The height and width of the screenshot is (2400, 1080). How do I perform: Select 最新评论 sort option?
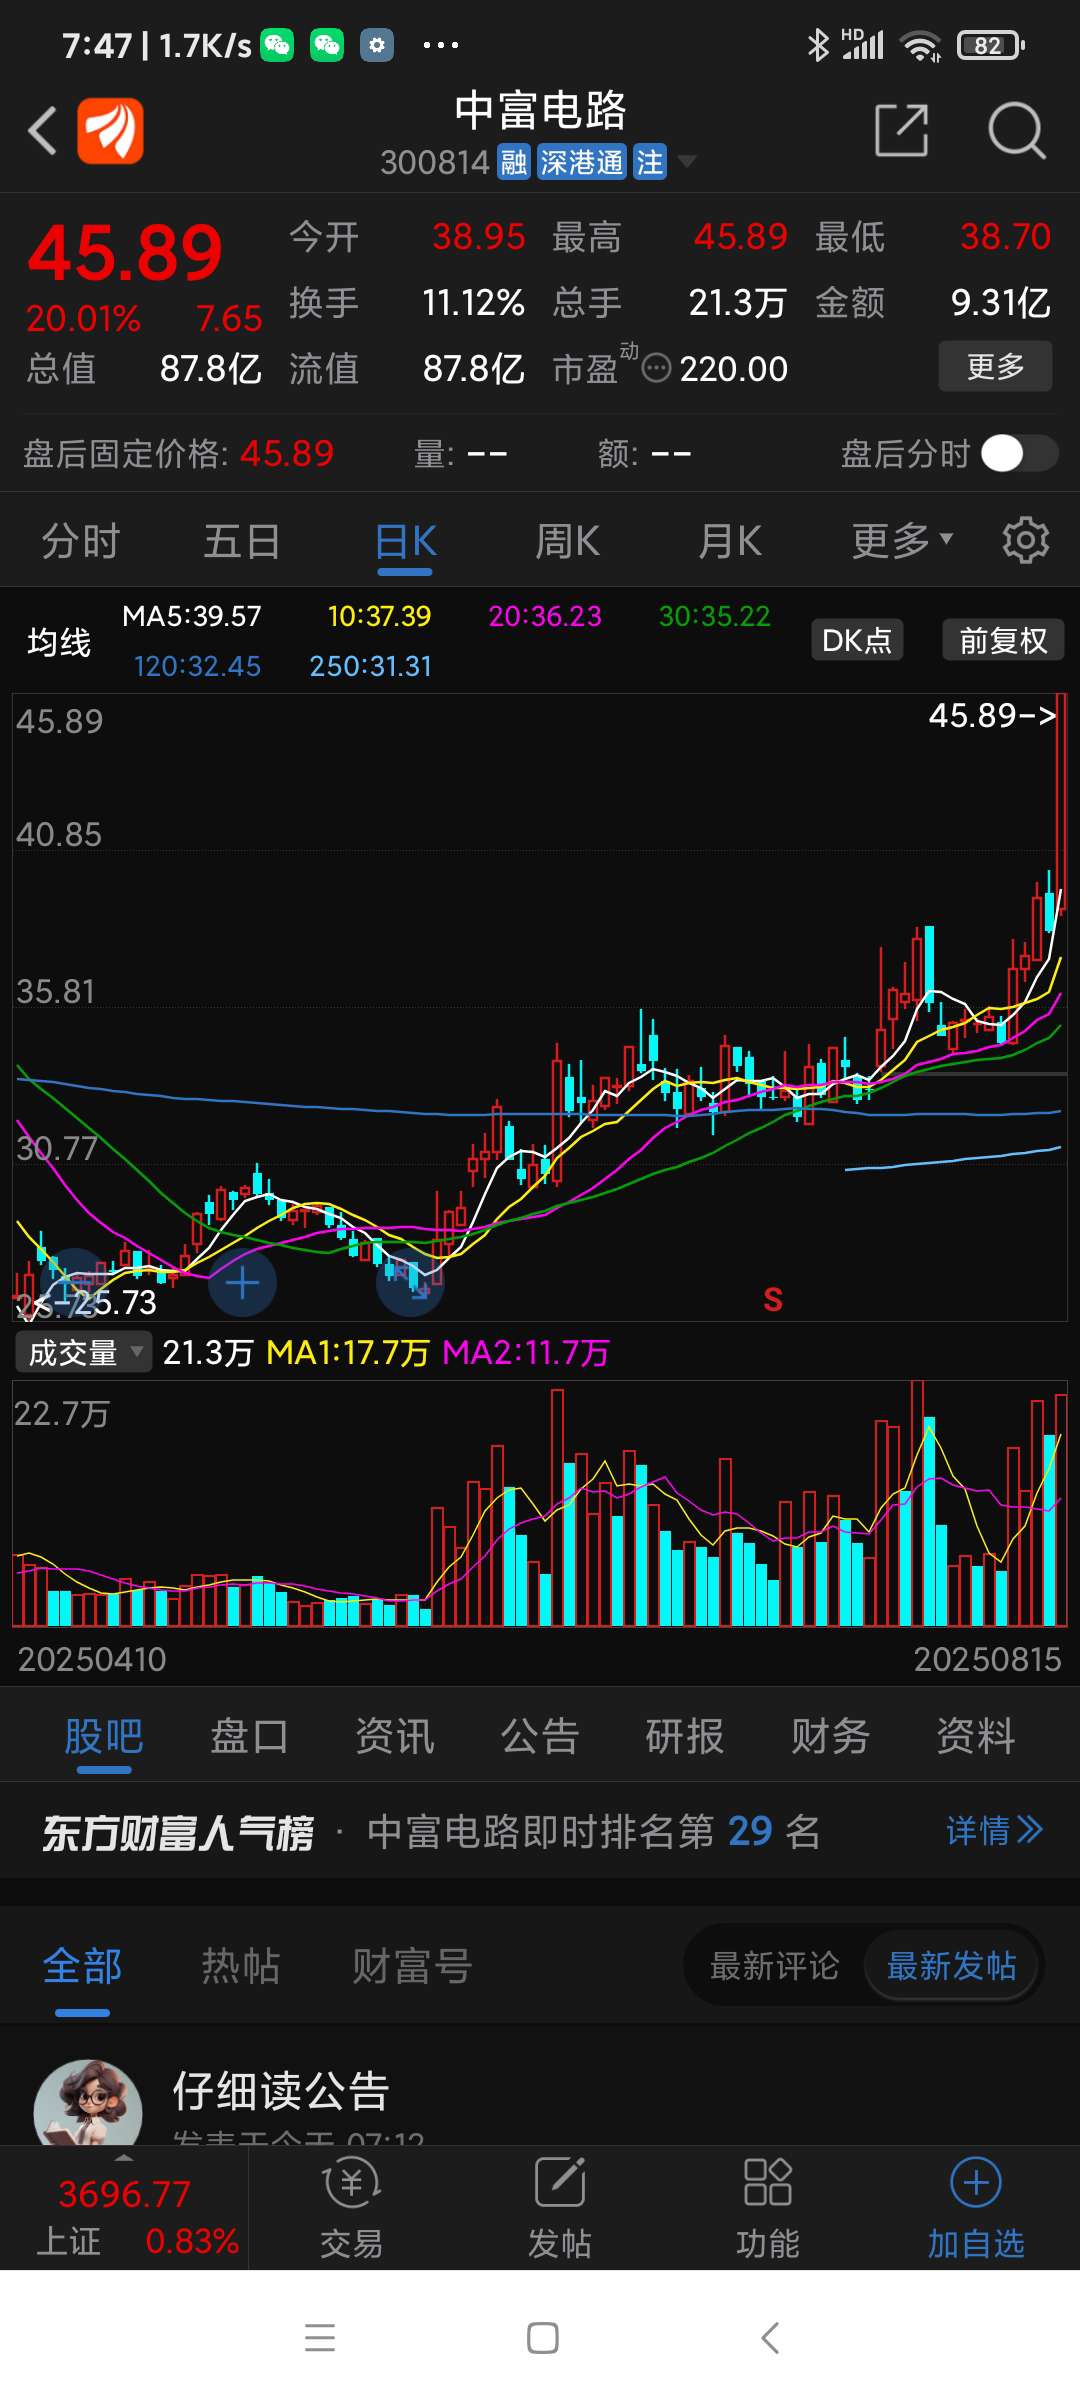click(x=775, y=1966)
